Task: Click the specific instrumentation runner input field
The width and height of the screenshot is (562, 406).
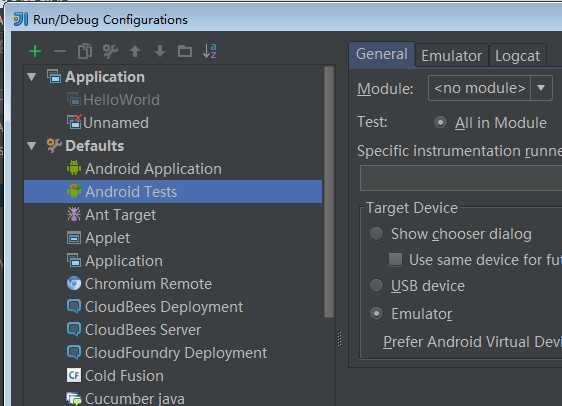Action: [461, 178]
